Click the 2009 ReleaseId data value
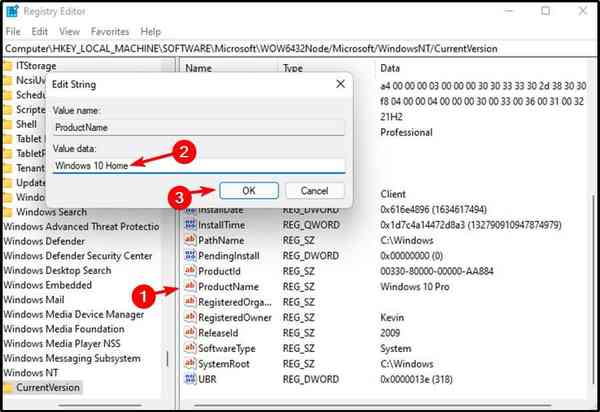This screenshot has height=412, width=600. (x=390, y=333)
